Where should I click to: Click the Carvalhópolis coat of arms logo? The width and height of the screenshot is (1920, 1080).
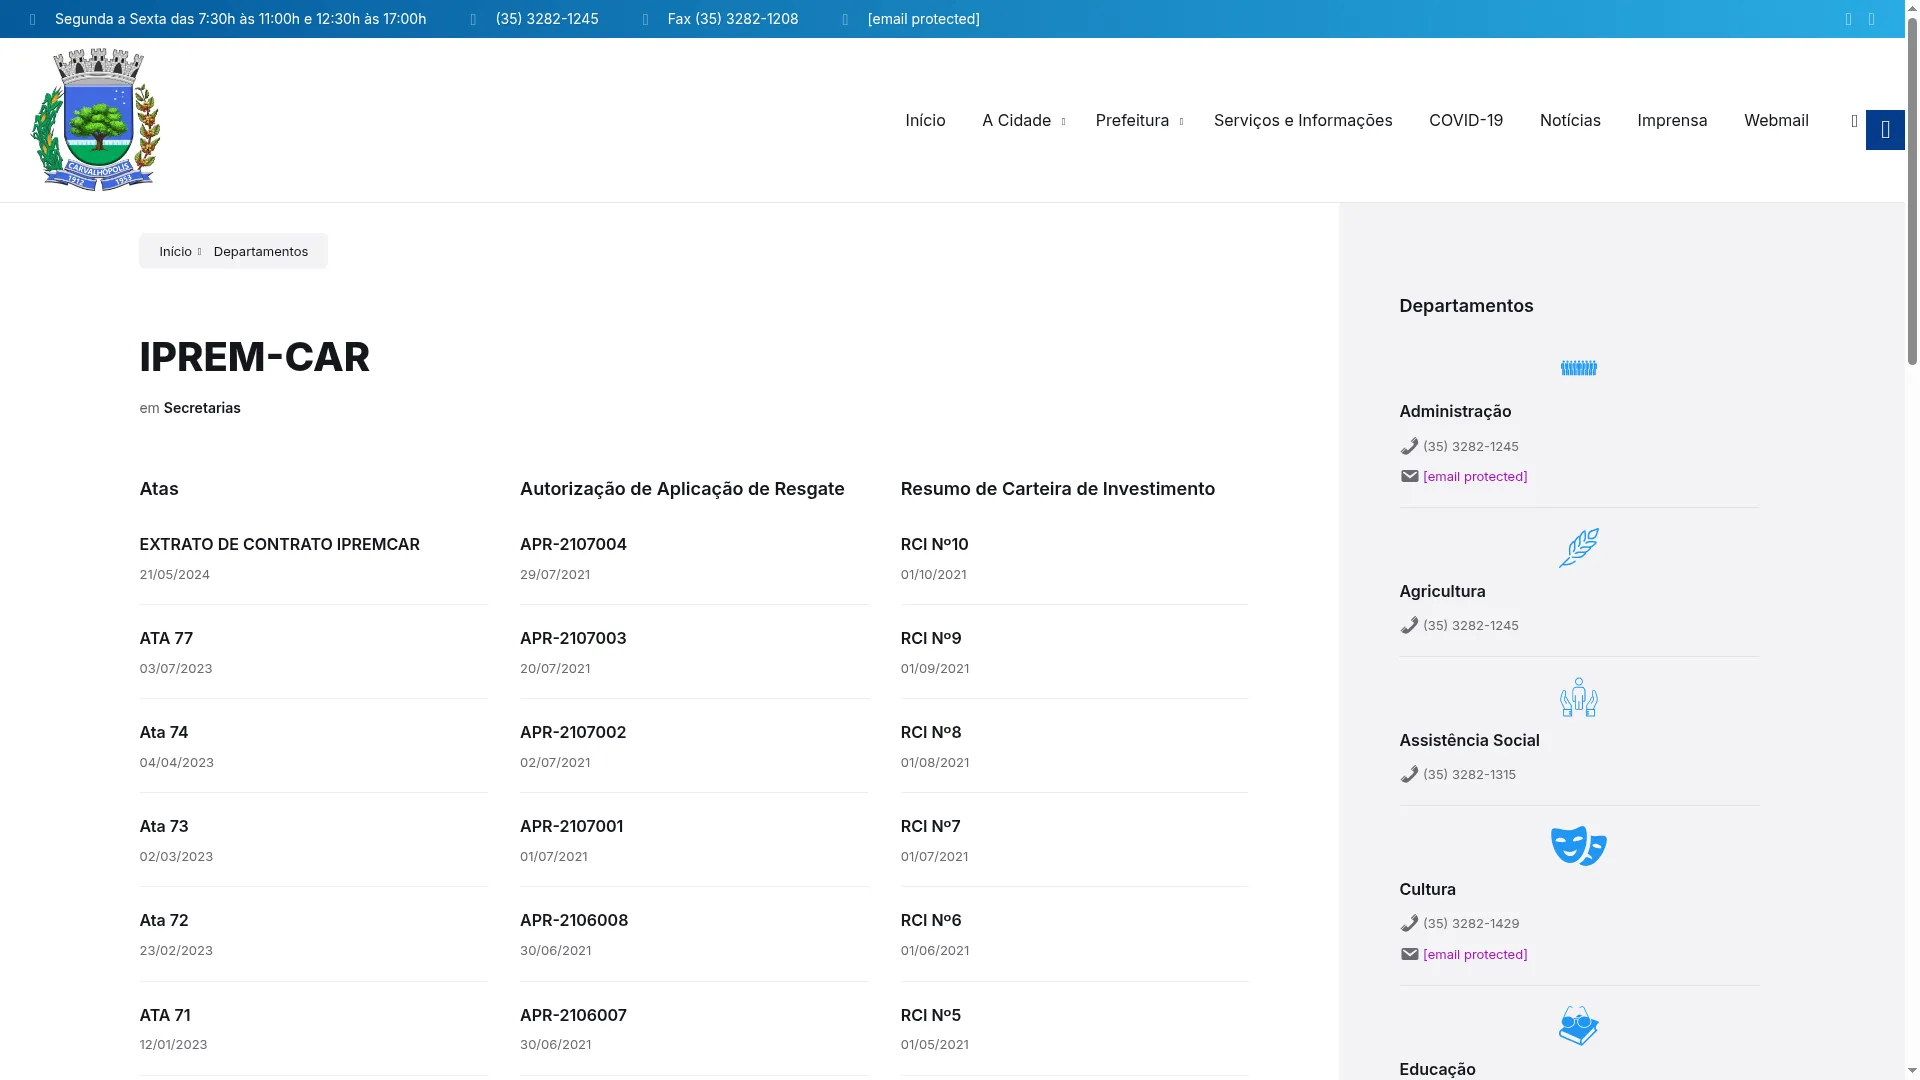[96, 120]
